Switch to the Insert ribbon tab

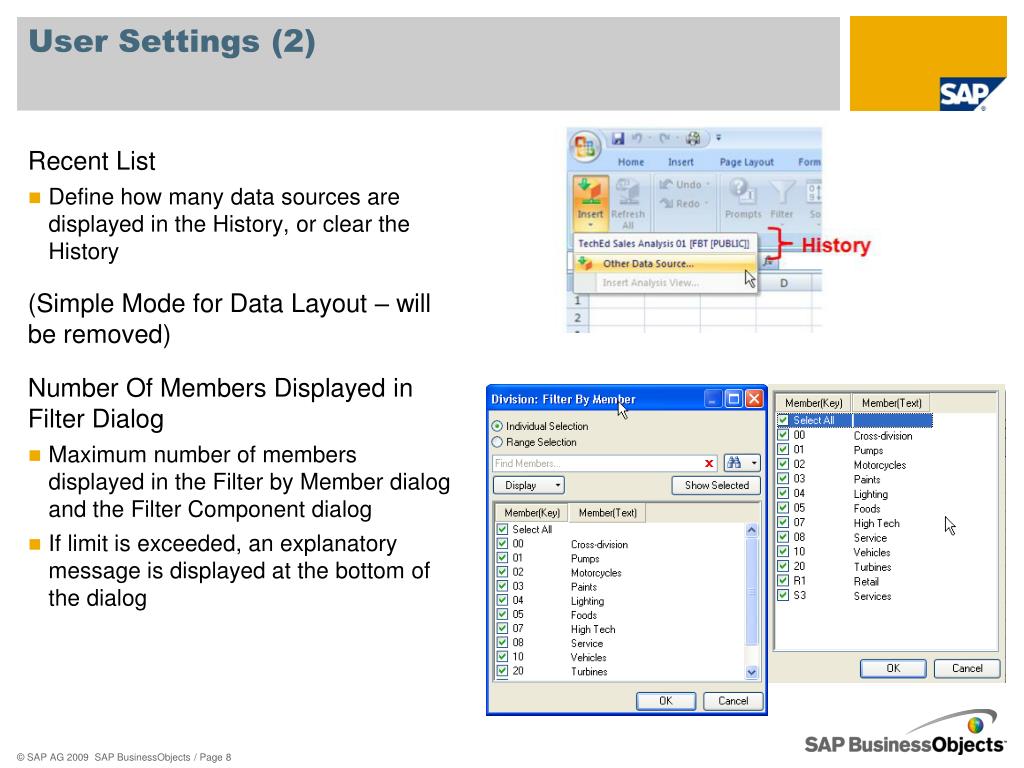coord(680,162)
